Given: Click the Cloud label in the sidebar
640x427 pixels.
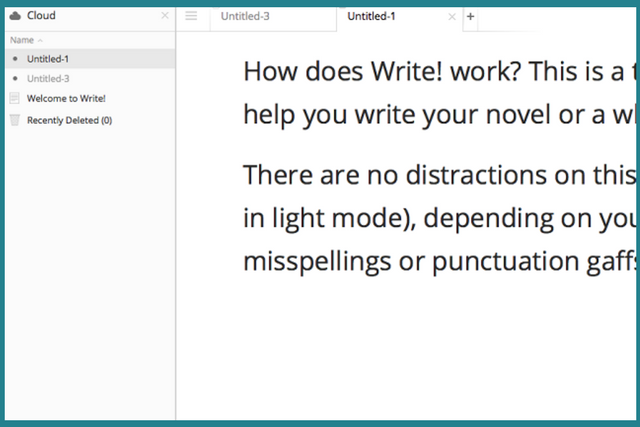Looking at the screenshot, I should tap(41, 16).
